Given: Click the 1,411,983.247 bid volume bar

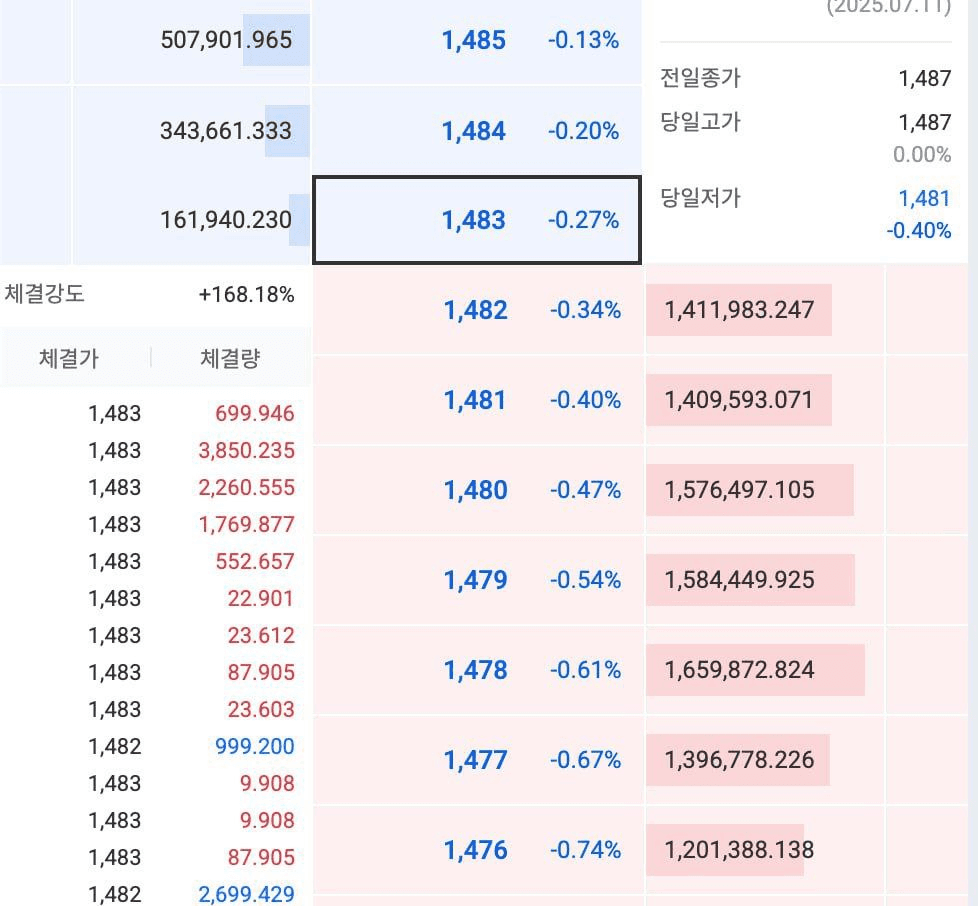Looking at the screenshot, I should tap(739, 310).
